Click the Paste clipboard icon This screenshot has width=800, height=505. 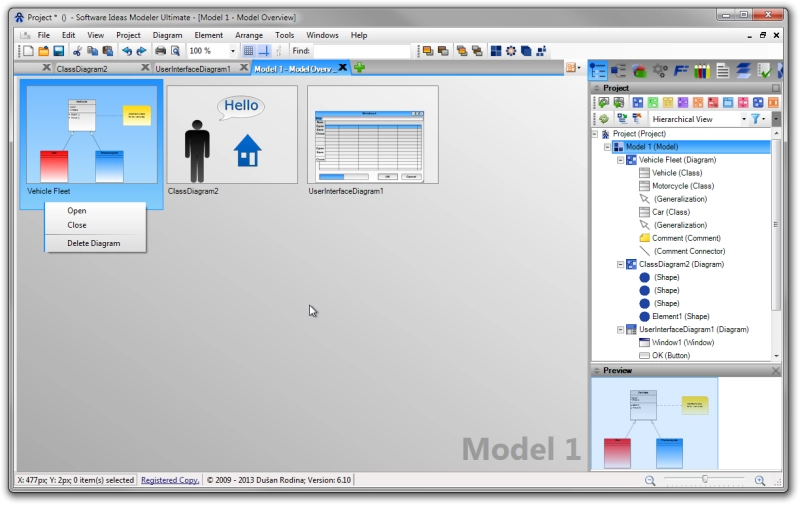108,51
